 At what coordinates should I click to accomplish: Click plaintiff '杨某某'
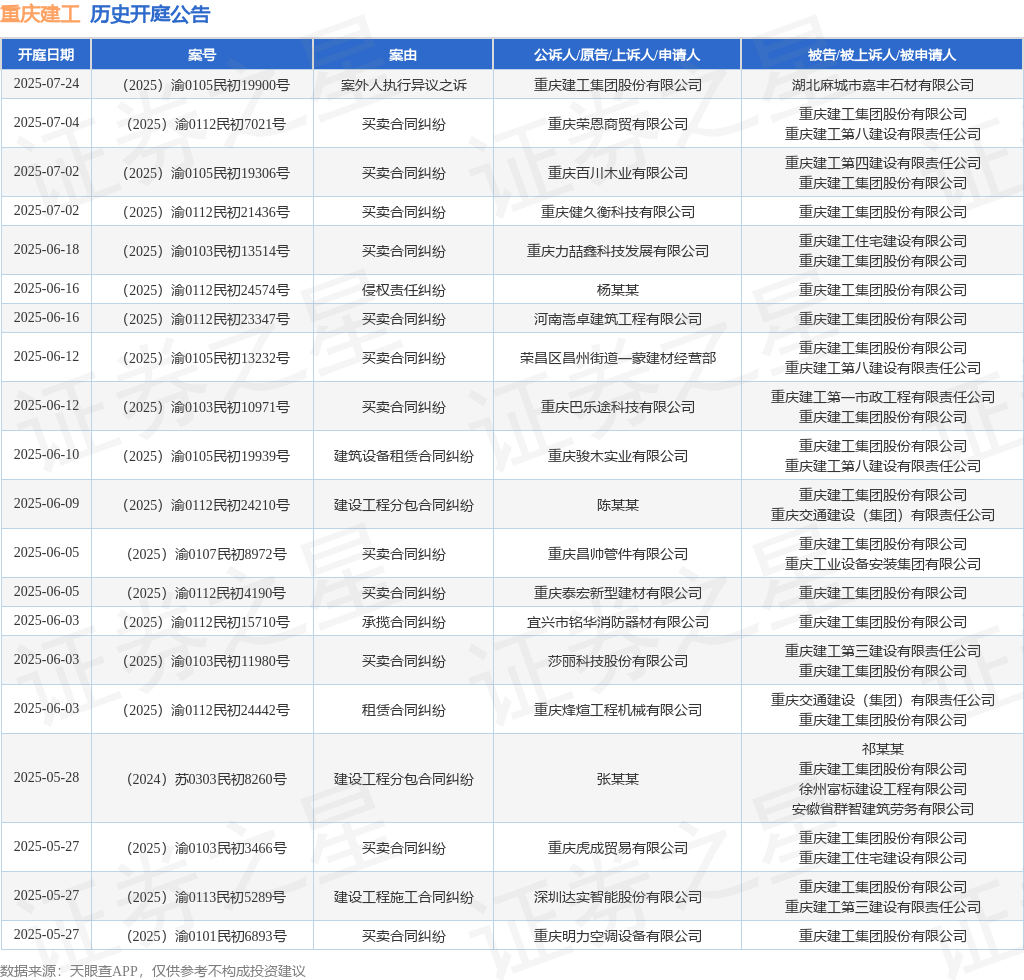[617, 290]
